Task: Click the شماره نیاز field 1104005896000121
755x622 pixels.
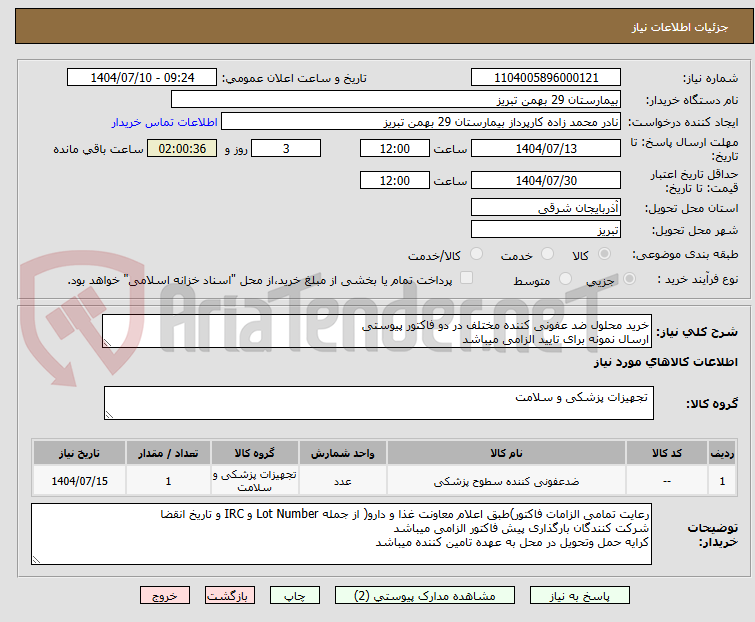Action: pyautogui.click(x=546, y=78)
